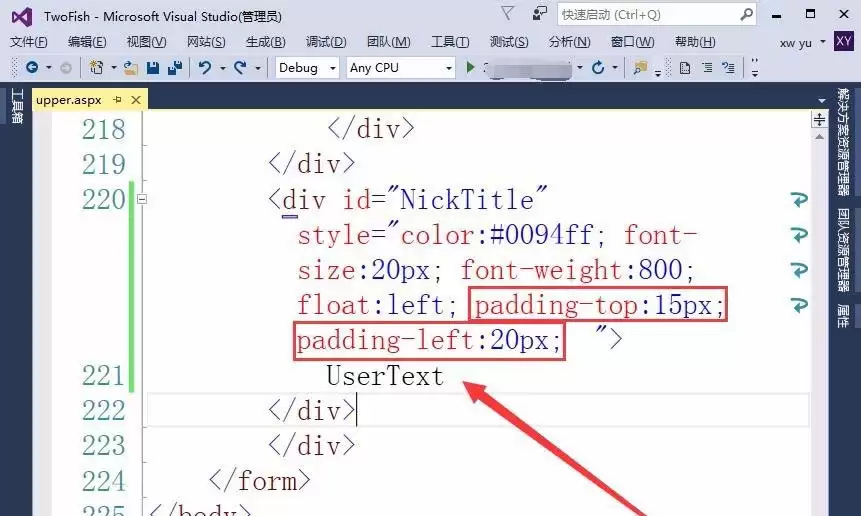This screenshot has width=861, height=516.
Task: Click the New Project toolbar icon
Action: click(x=97, y=68)
